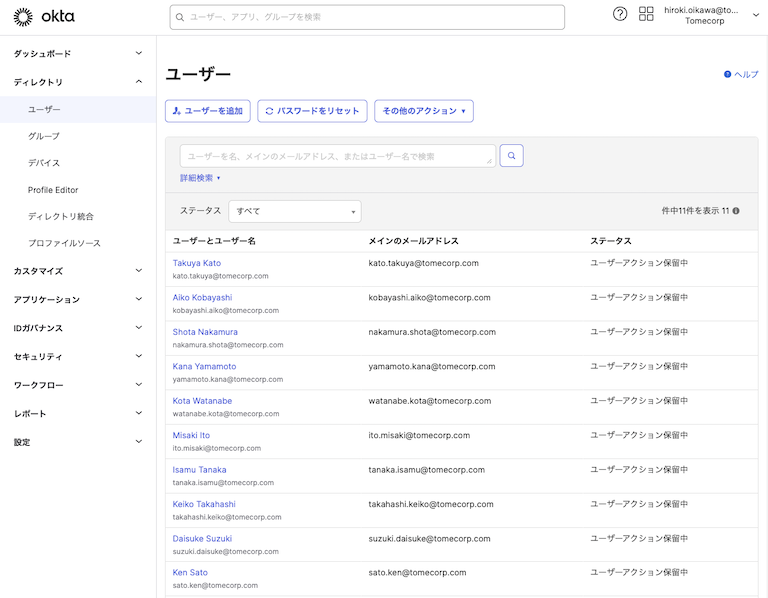Click the user search input field
This screenshot has width=768, height=598.
pos(337,156)
